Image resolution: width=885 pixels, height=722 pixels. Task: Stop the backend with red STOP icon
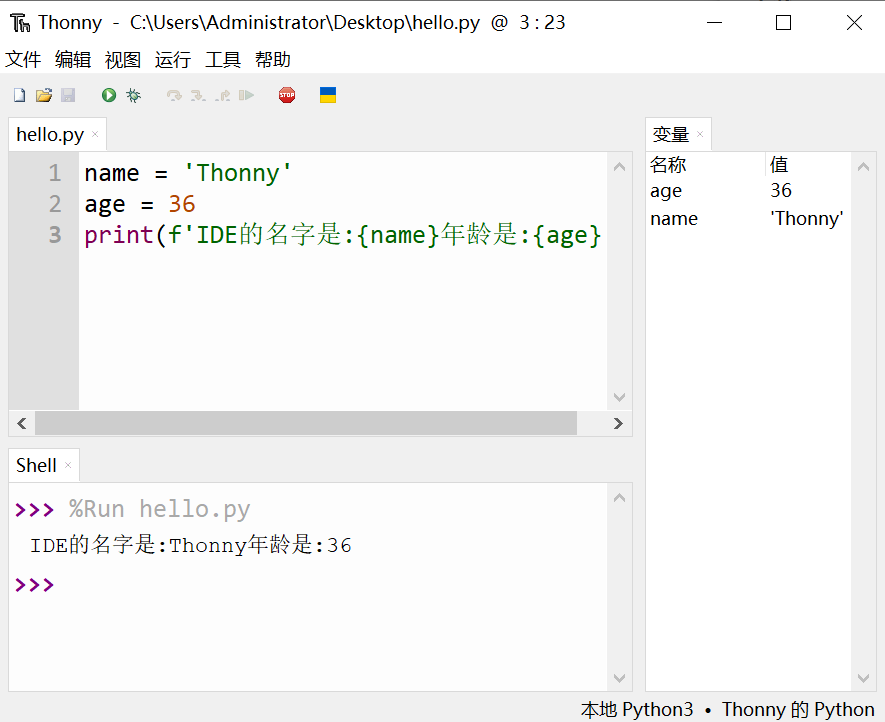point(287,95)
